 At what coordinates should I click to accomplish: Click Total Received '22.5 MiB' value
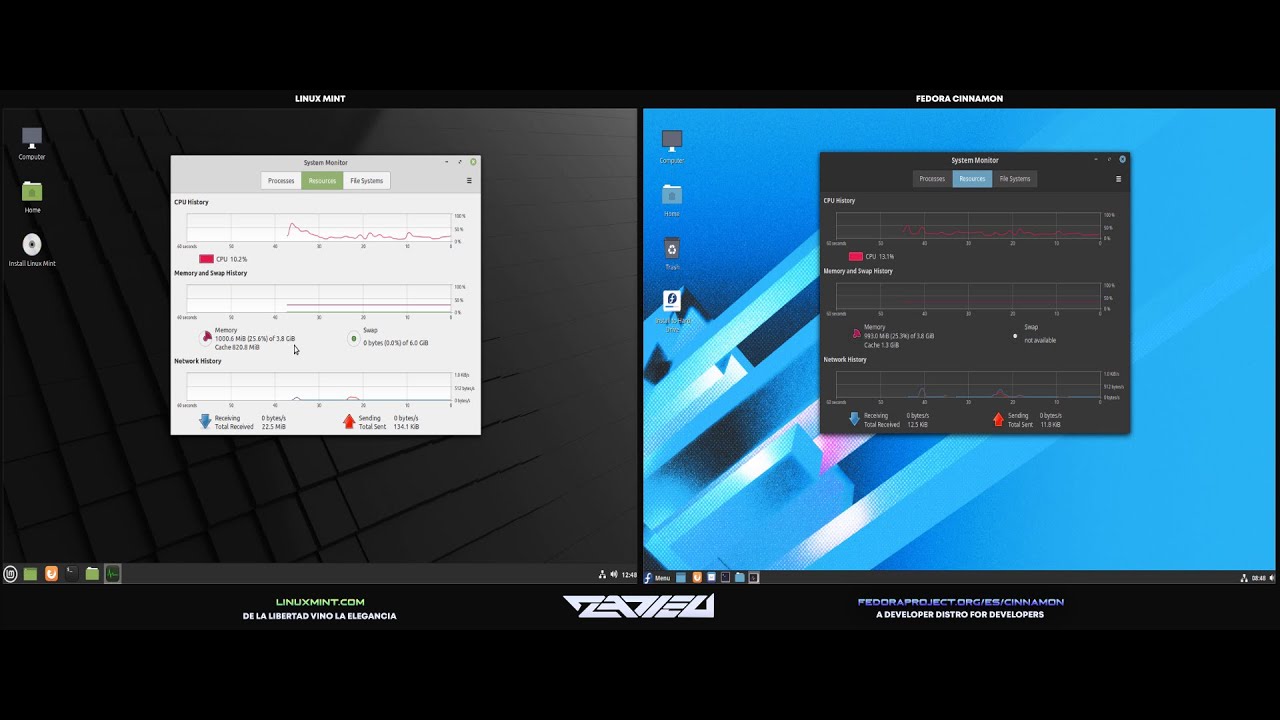[x=274, y=427]
